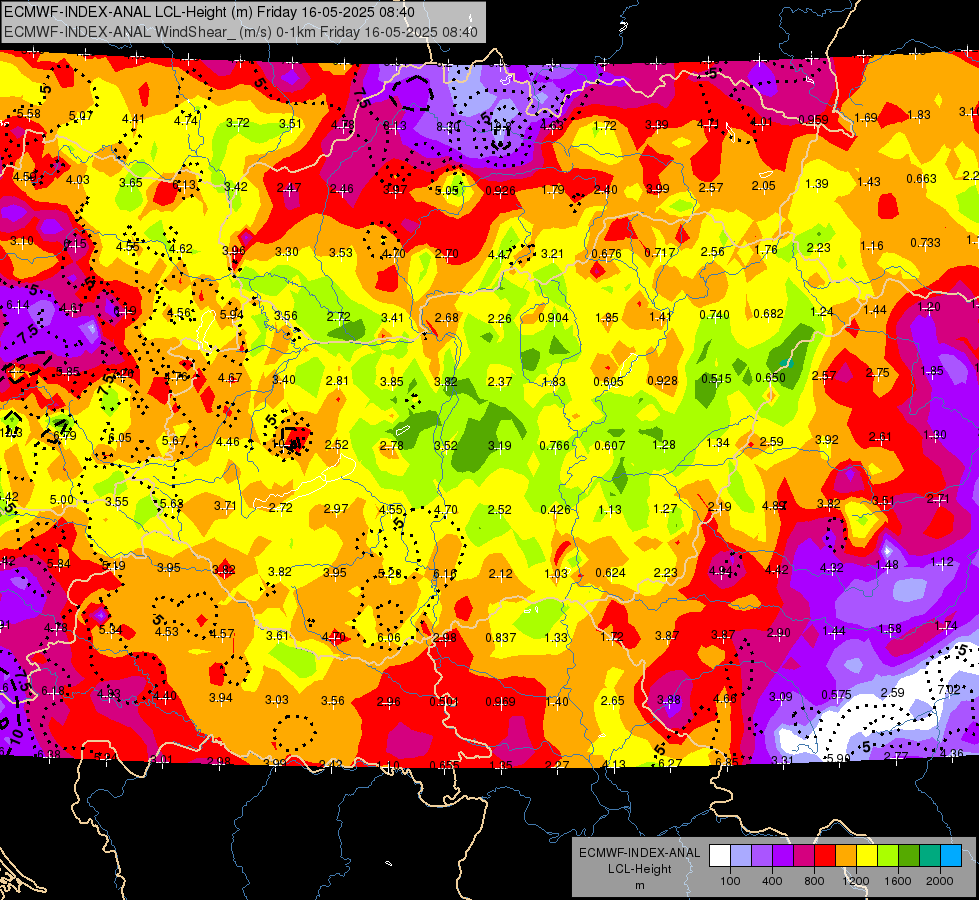The width and height of the screenshot is (979, 900).
Task: Click the grid value 0.676
Action: (606, 254)
